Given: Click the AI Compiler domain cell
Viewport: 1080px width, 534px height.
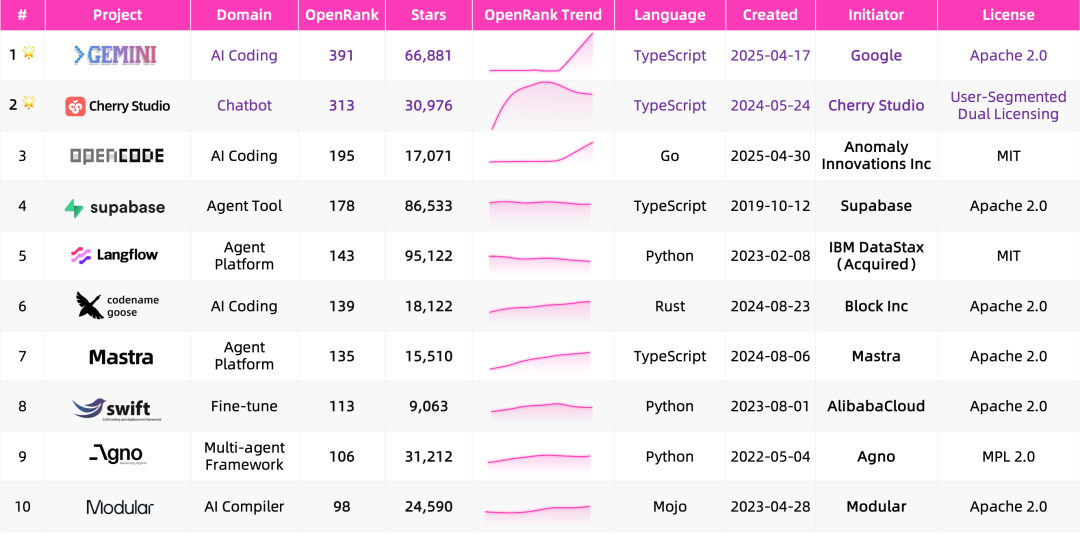Looking at the screenshot, I should pyautogui.click(x=245, y=506).
